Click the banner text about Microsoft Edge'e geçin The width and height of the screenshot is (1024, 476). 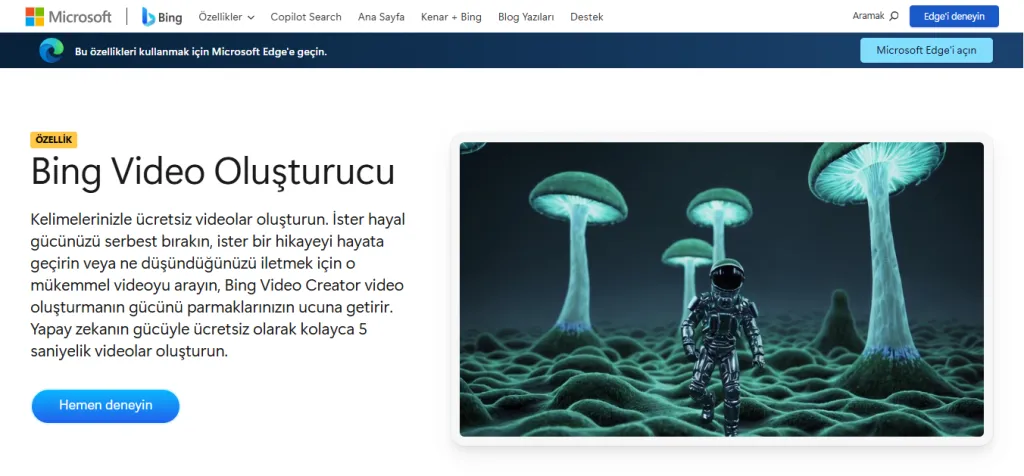(x=200, y=52)
